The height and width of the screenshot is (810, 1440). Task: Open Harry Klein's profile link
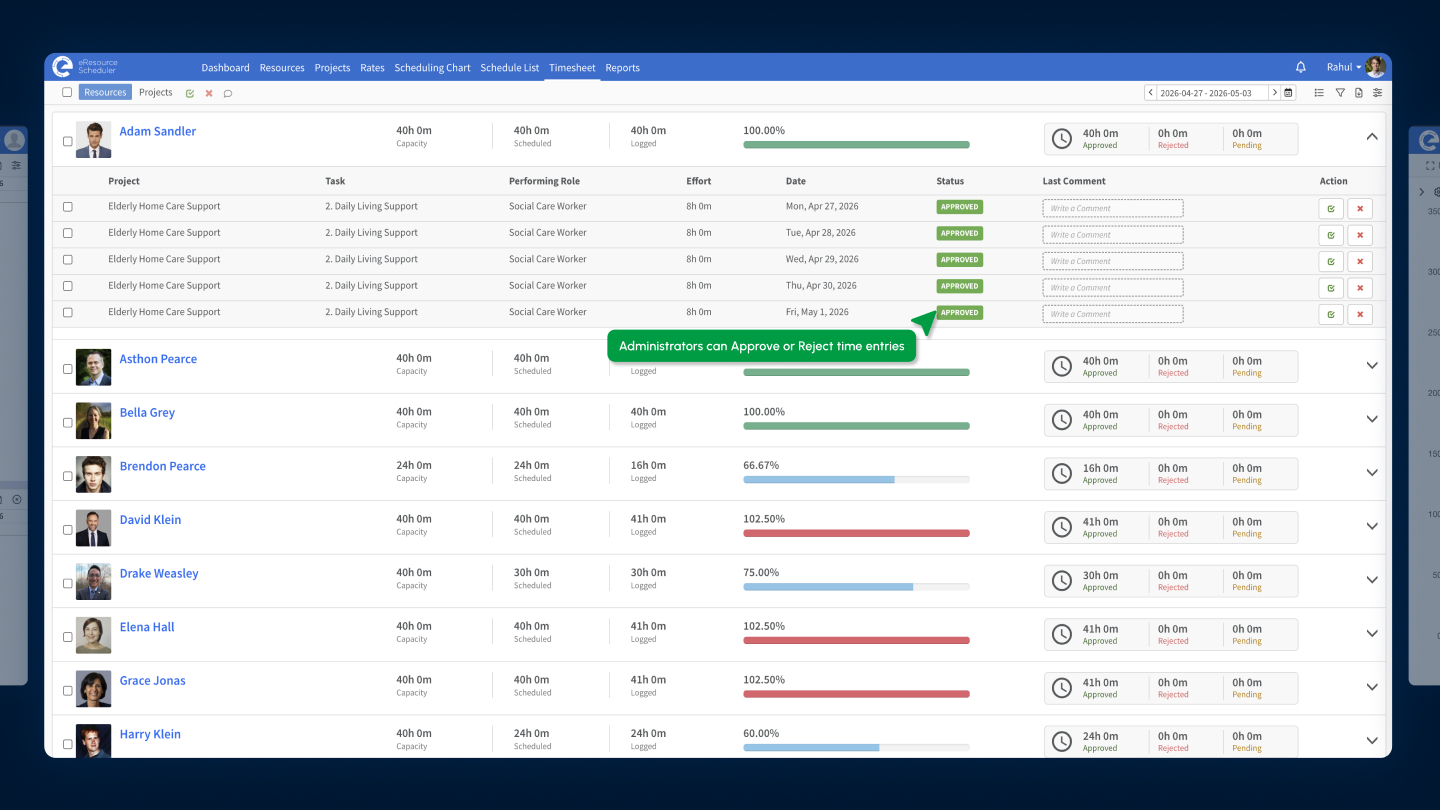(x=150, y=734)
